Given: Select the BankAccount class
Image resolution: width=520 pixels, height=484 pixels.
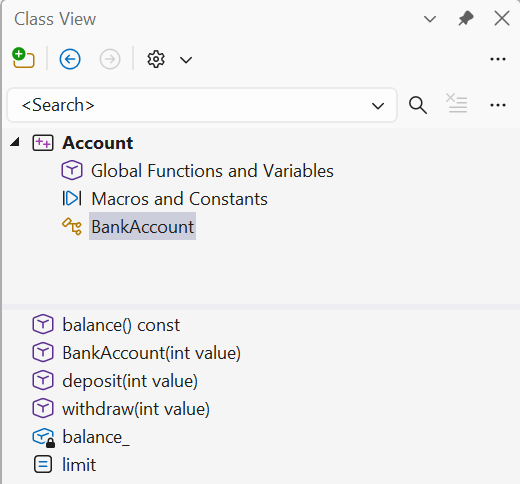Looking at the screenshot, I should click(x=142, y=227).
